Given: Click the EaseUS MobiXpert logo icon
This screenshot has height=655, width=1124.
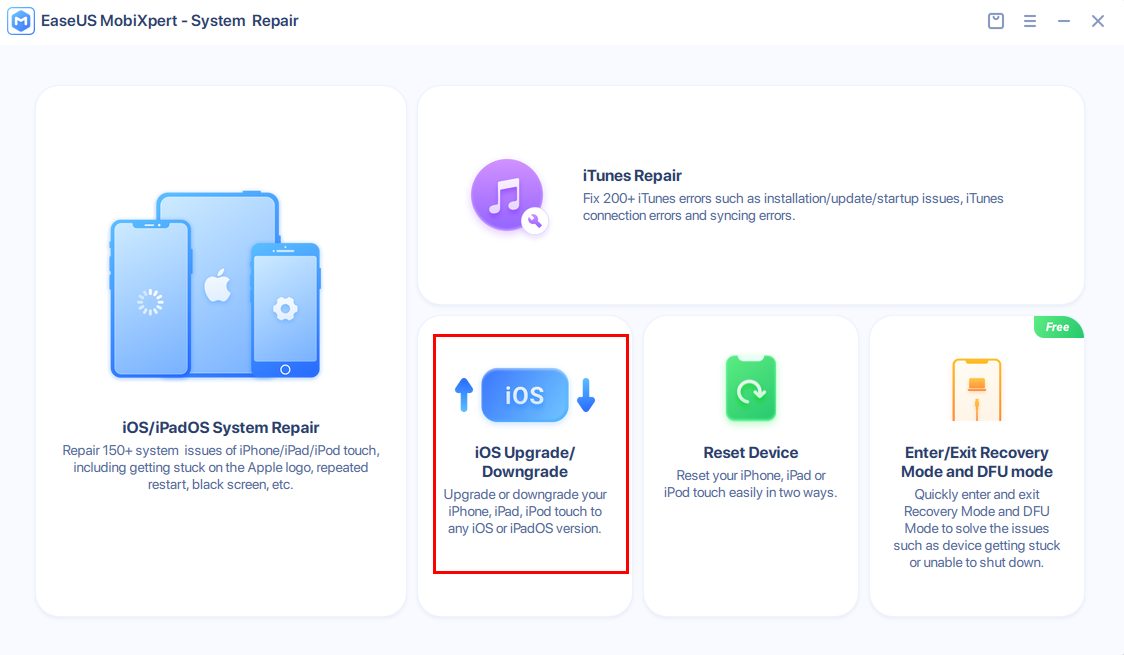Looking at the screenshot, I should [21, 21].
